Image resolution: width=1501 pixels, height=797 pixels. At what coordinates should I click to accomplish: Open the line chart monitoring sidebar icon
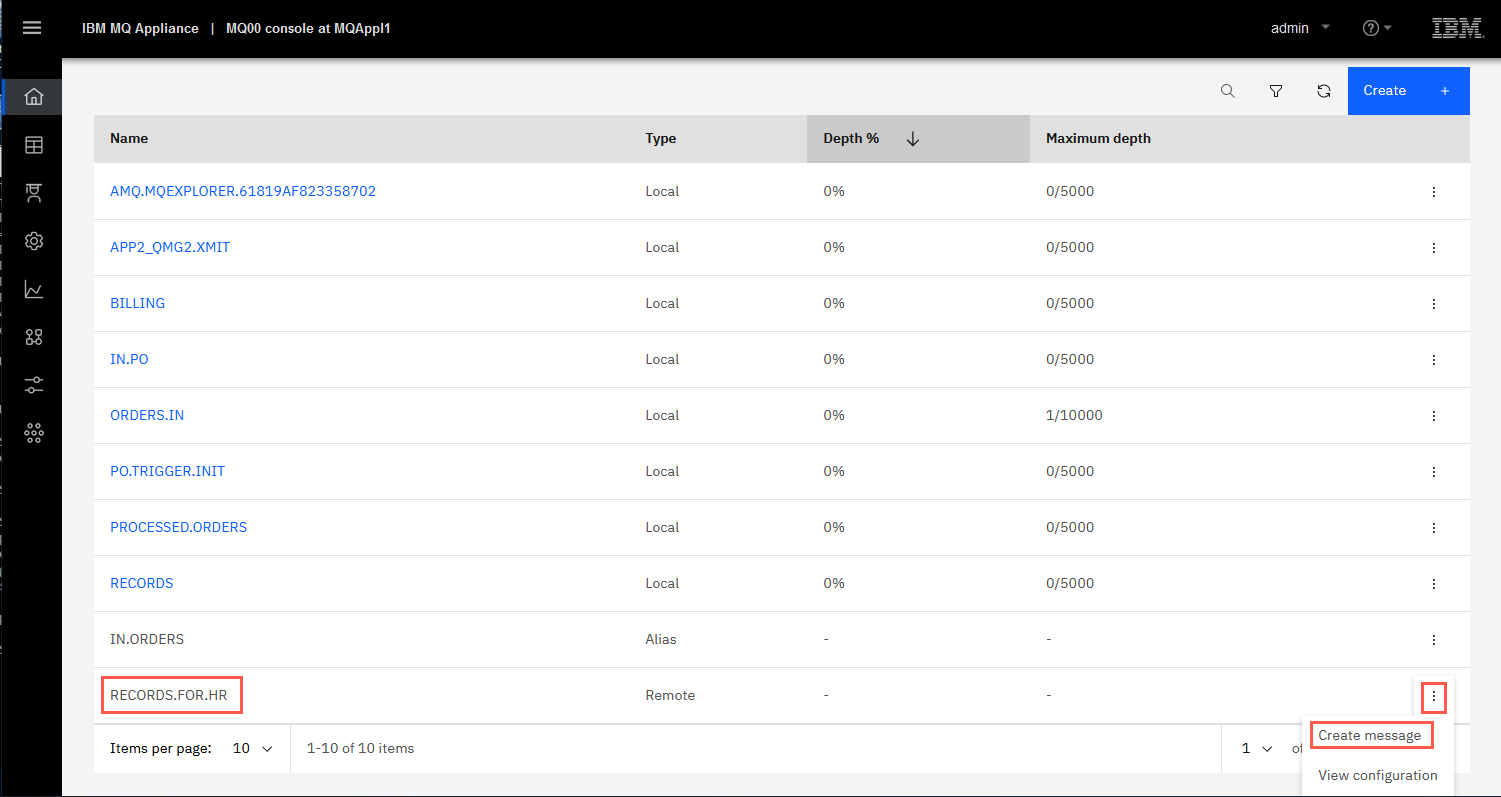coord(34,289)
